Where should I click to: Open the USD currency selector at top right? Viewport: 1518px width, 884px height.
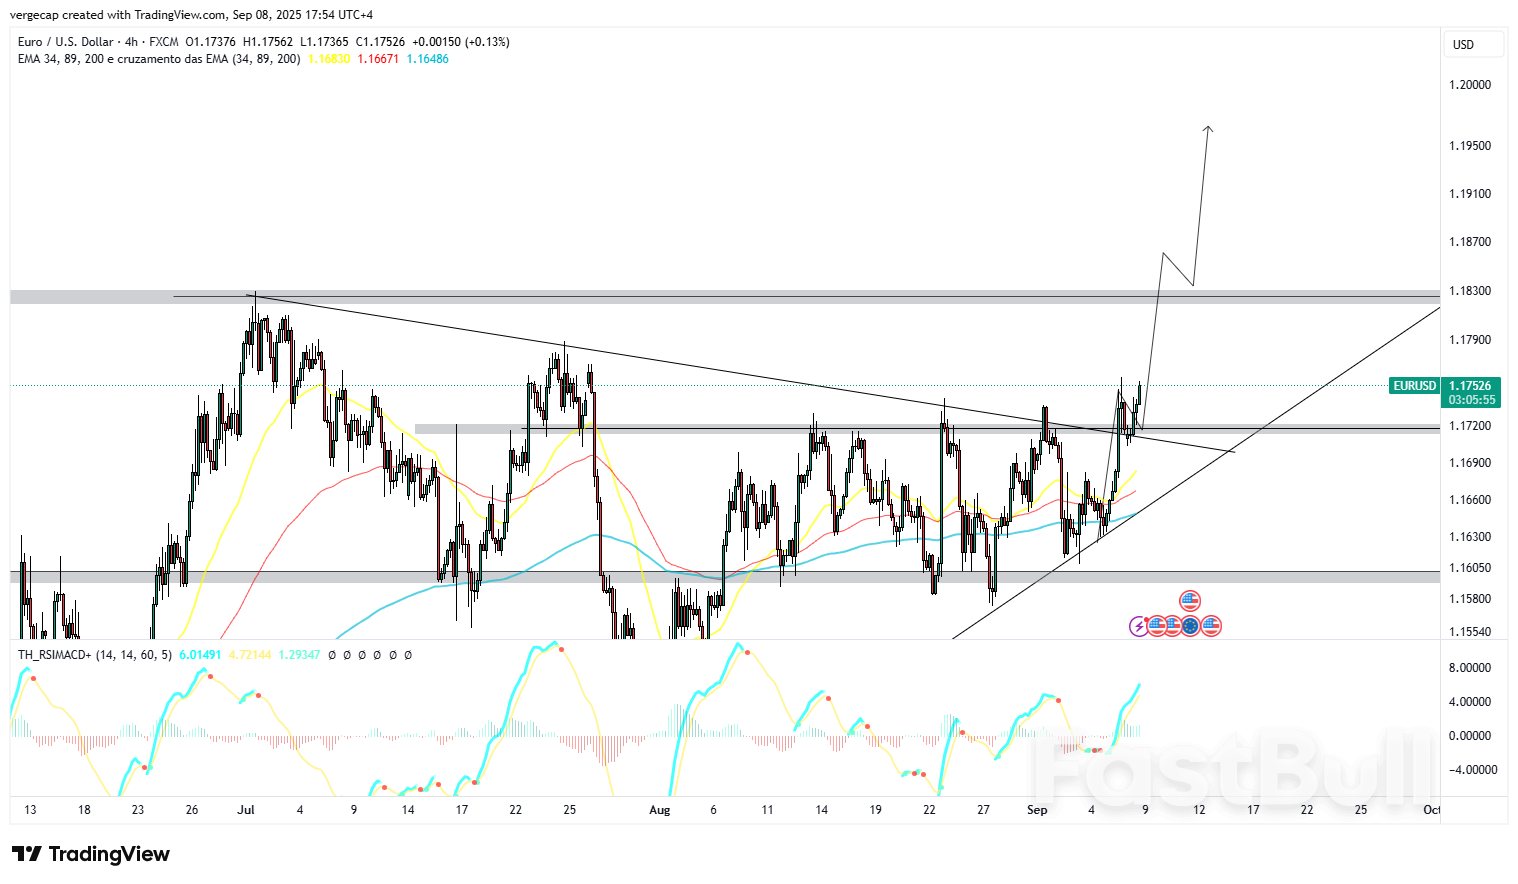tap(1473, 44)
